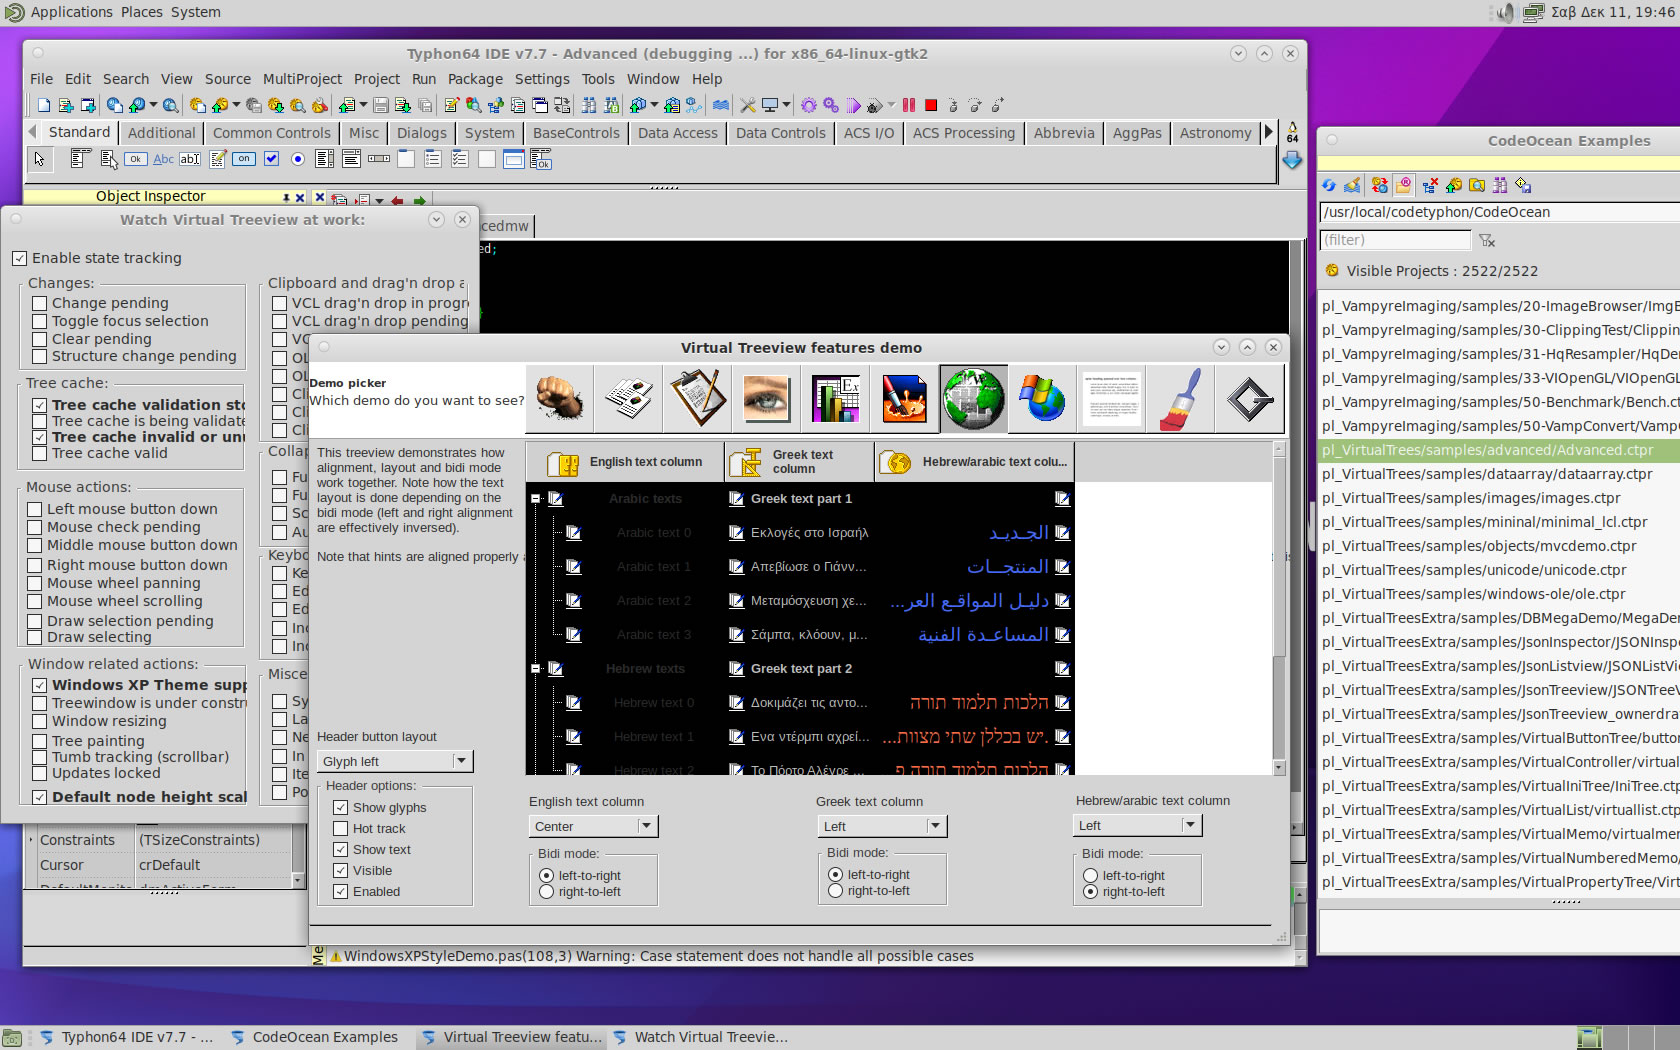Image resolution: width=1680 pixels, height=1050 pixels.
Task: Choose the red-handled paintbrush demo icon
Action: point(1181,398)
